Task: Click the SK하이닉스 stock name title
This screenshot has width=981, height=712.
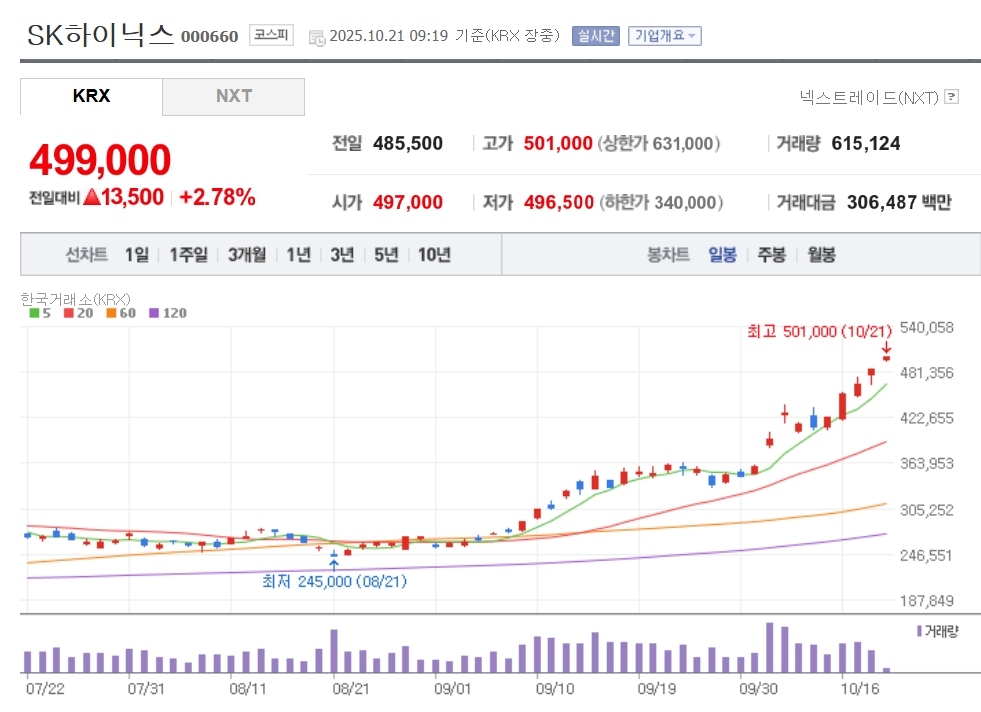Action: [100, 35]
